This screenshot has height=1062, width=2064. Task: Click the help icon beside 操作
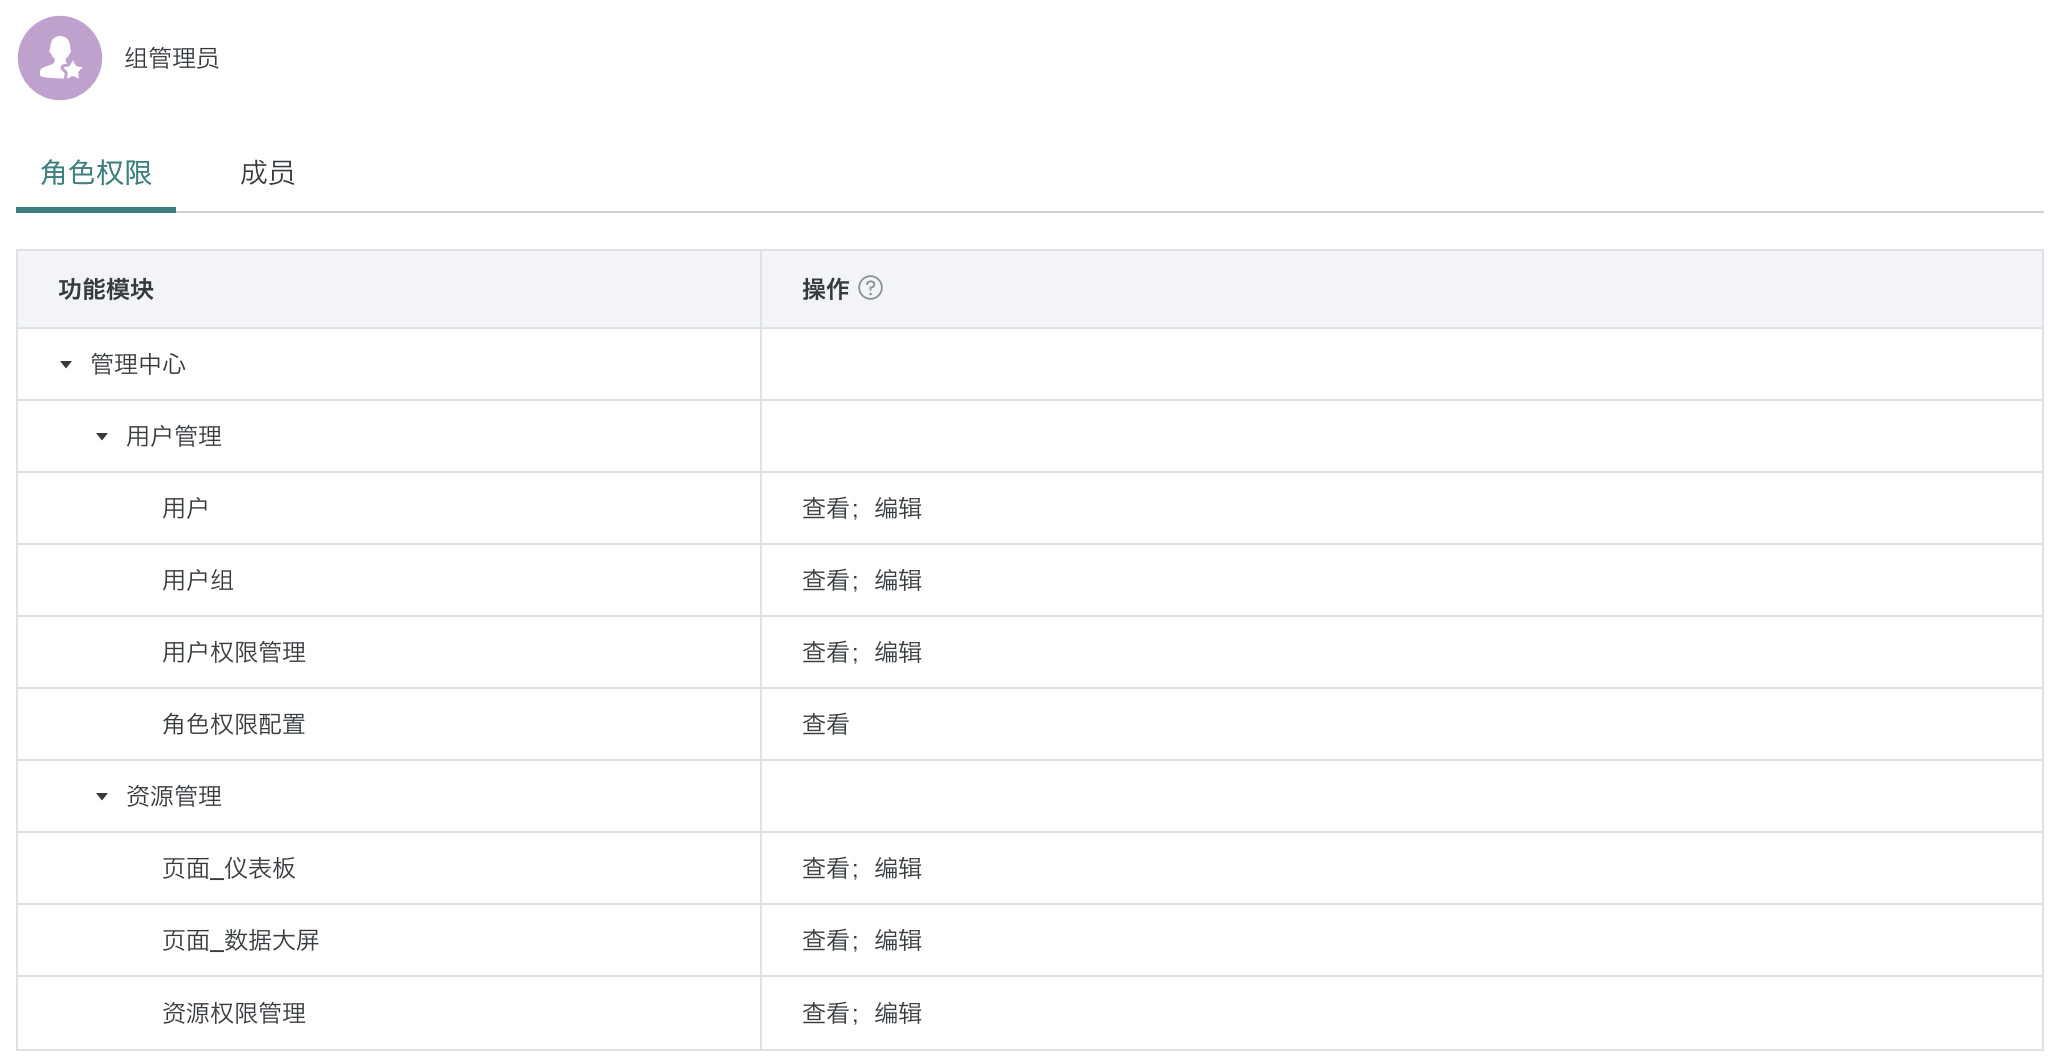point(870,288)
